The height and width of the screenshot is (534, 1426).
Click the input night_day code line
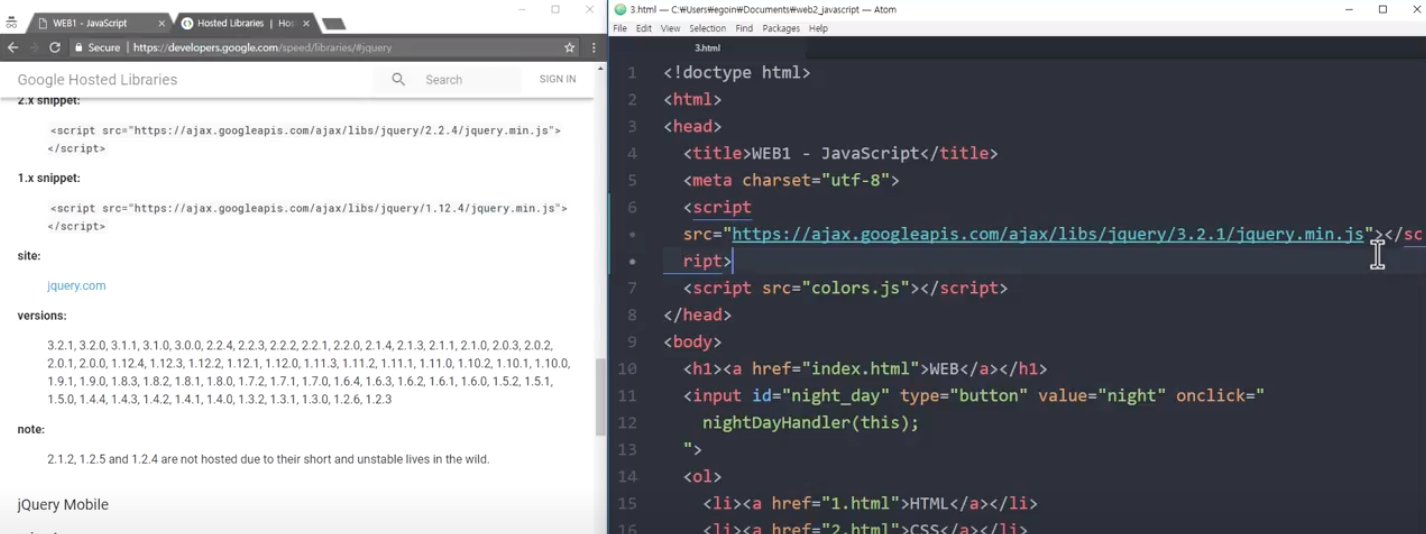973,396
